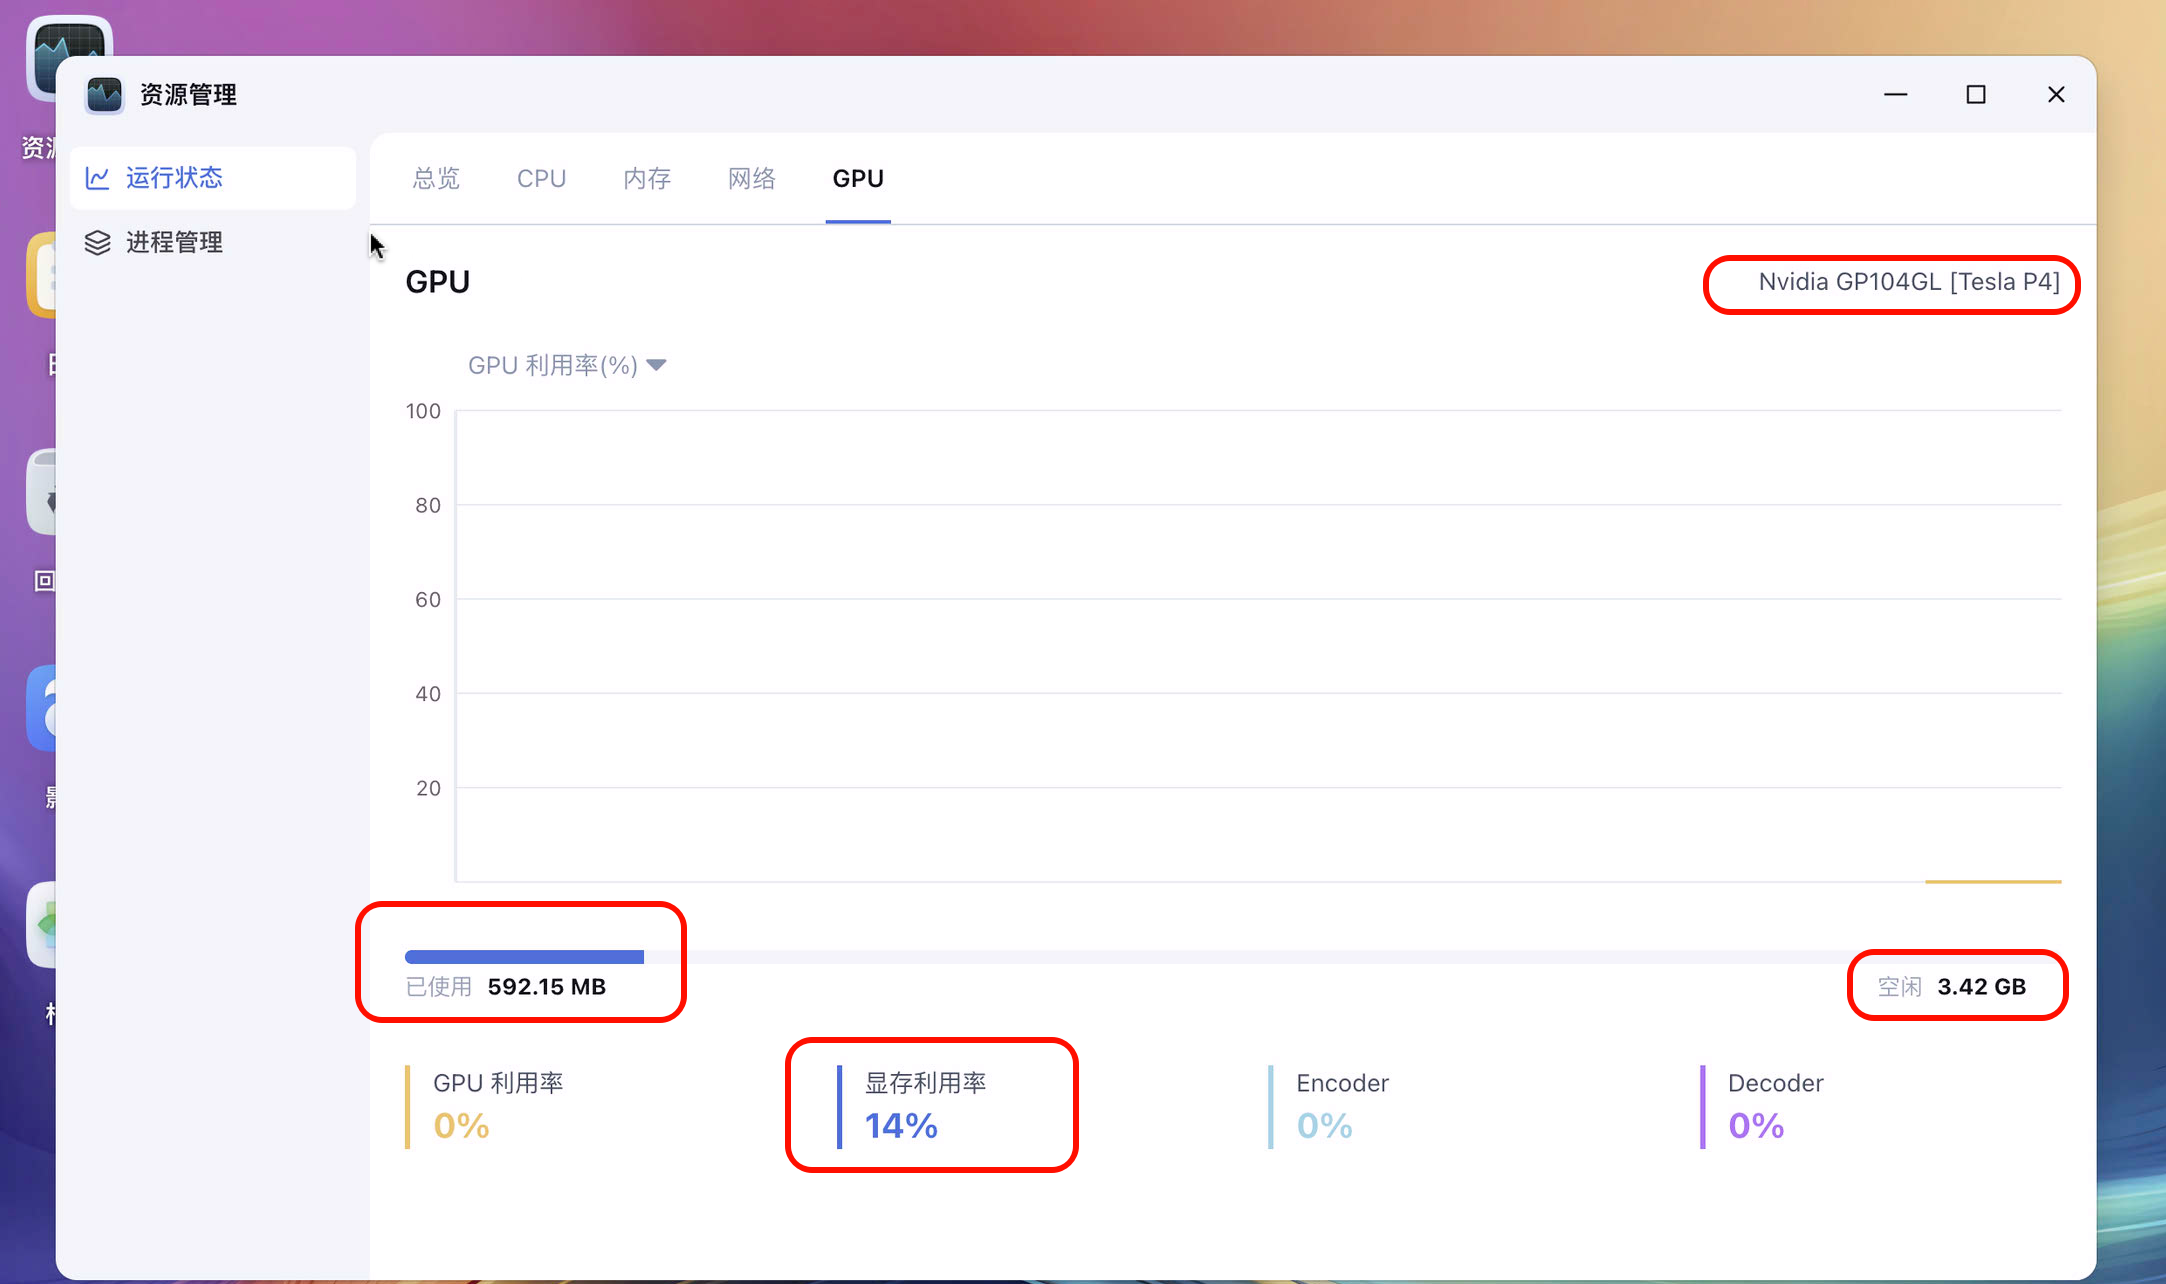This screenshot has width=2166, height=1284.
Task: Open the GPU 利用率(%) chart dropdown
Action: pyautogui.click(x=567, y=365)
